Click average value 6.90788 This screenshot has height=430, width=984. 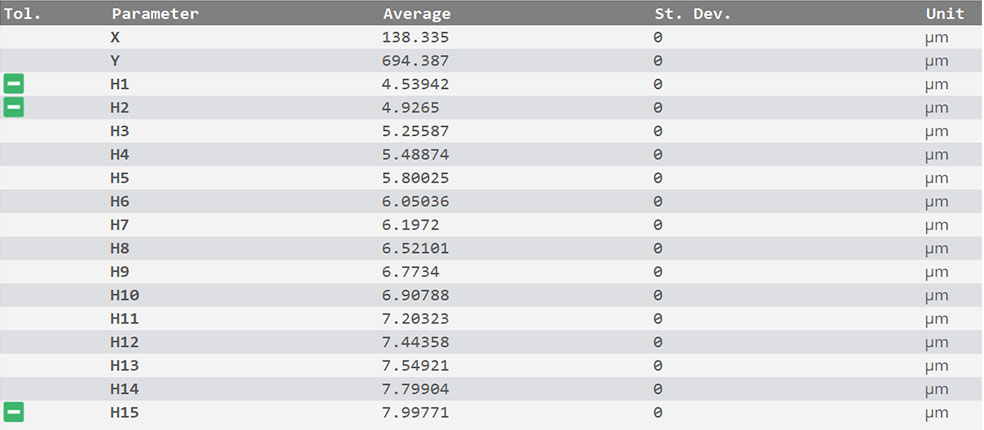415,295
